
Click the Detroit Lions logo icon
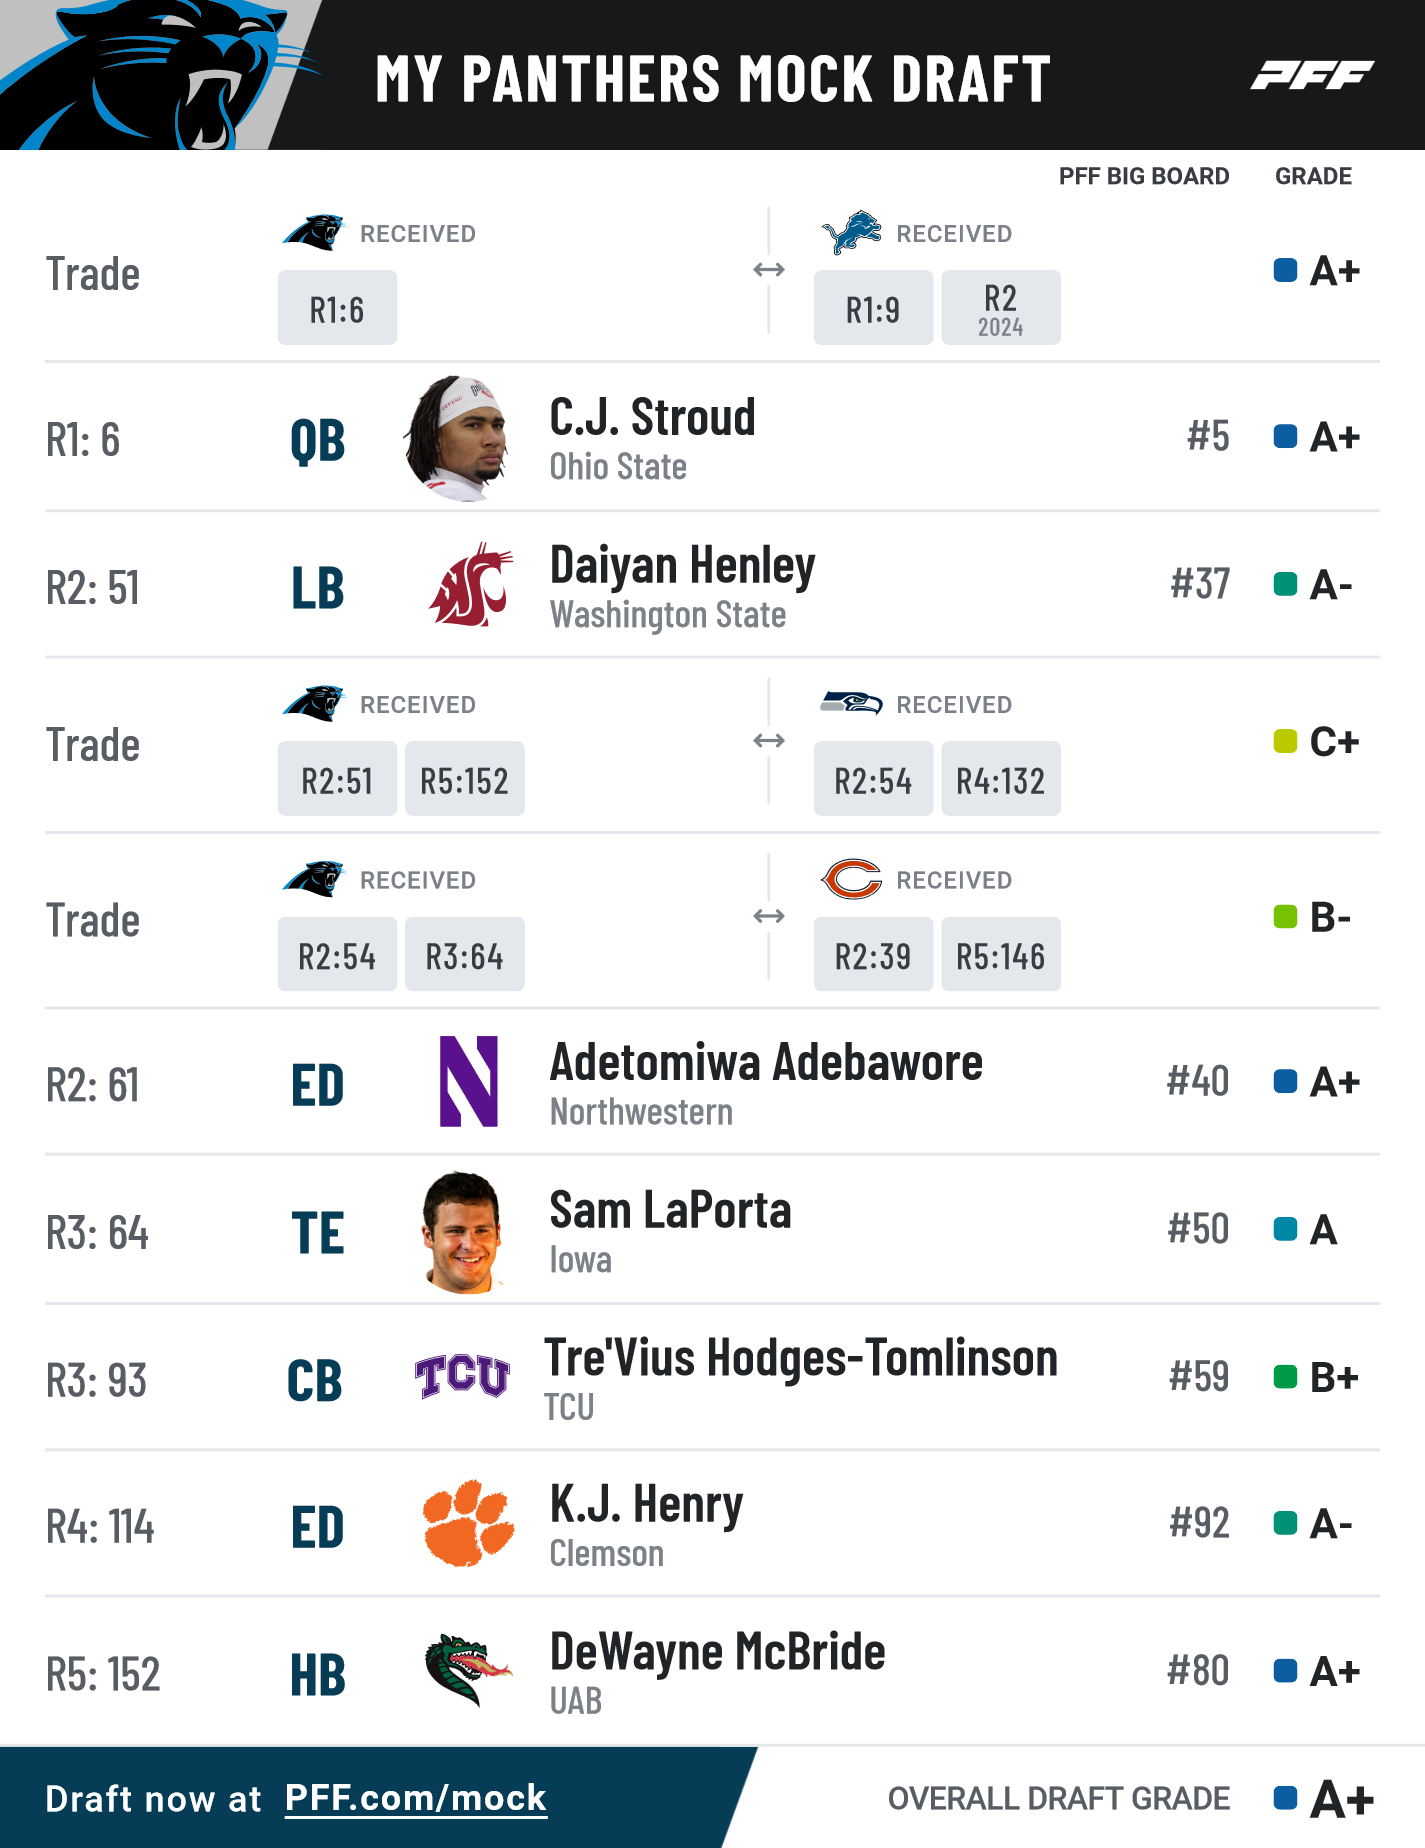coord(851,233)
